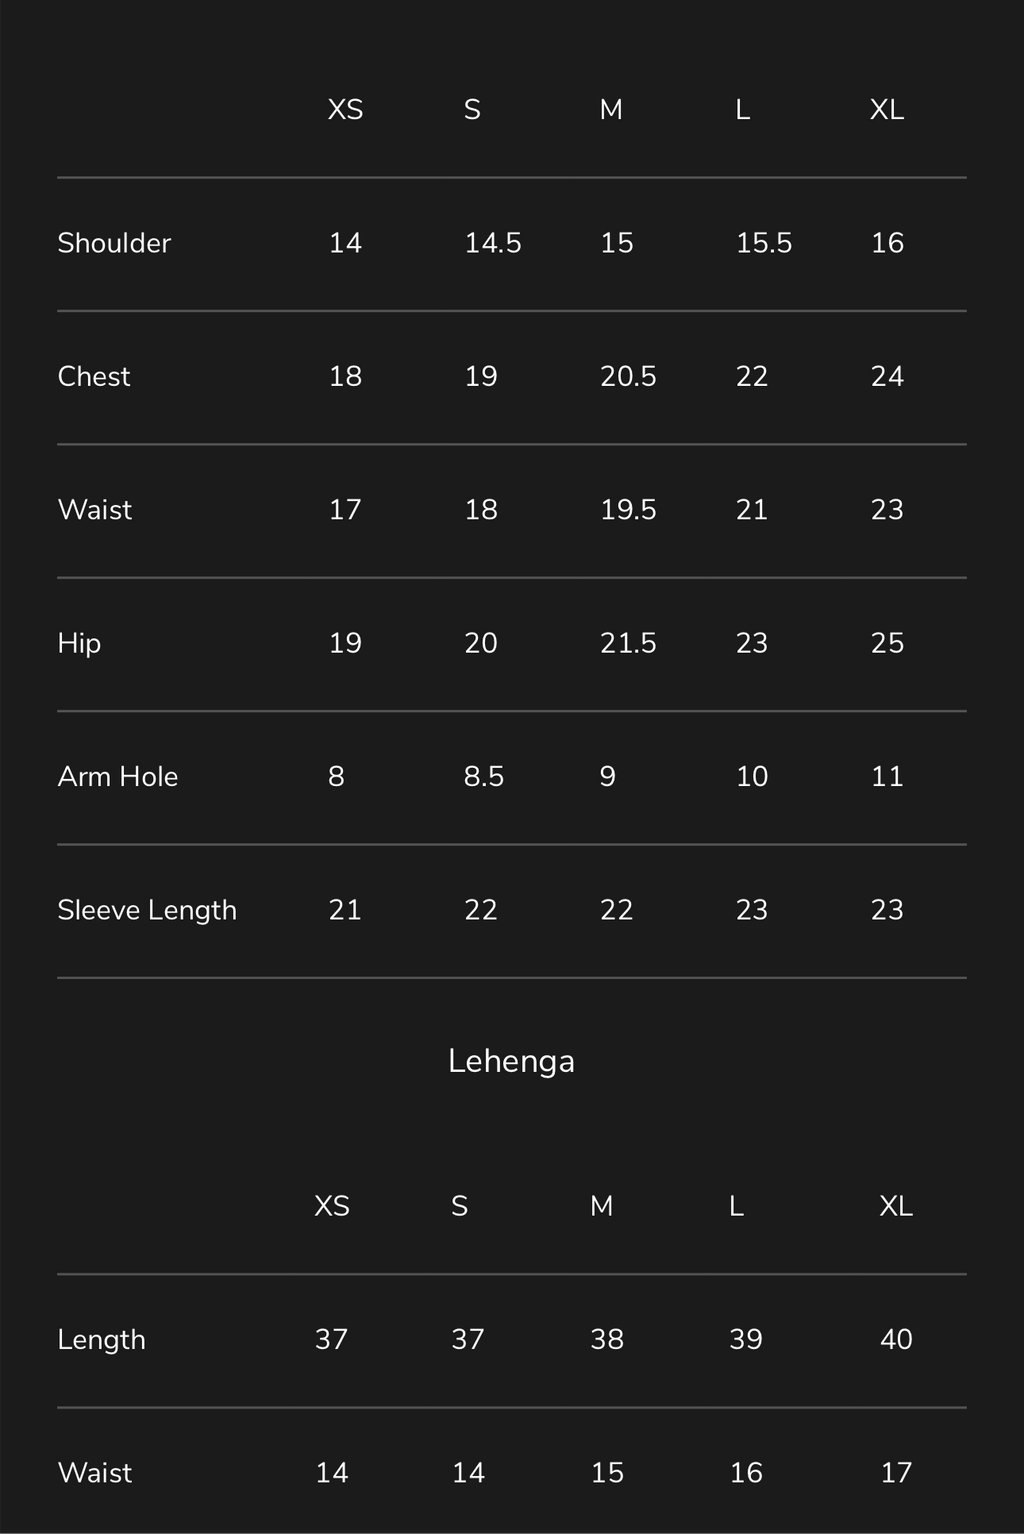This screenshot has width=1024, height=1534.
Task: Select the Waist label under Lehenga table
Action: pyautogui.click(x=95, y=1472)
